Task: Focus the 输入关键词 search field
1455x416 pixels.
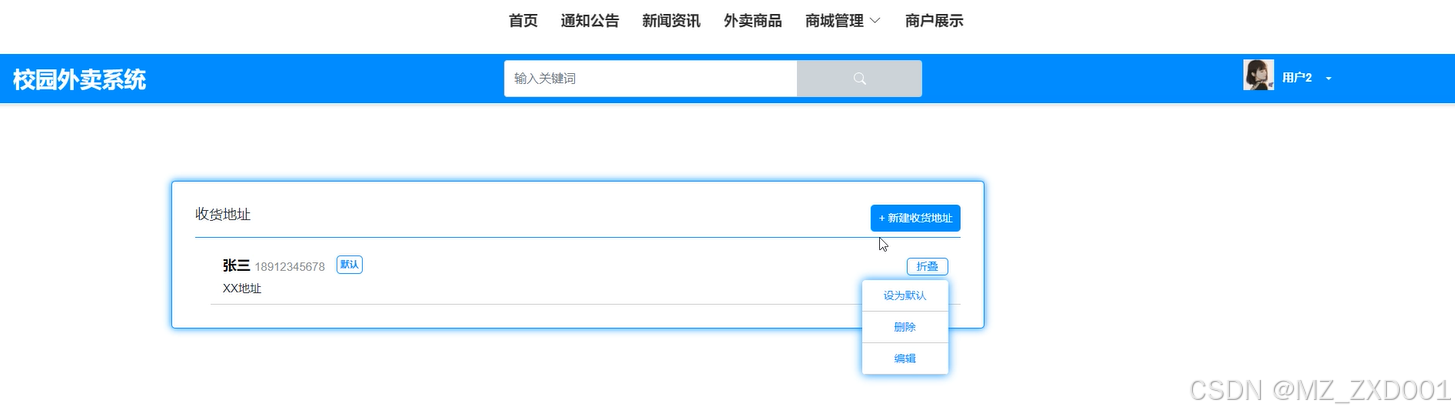Action: 650,79
